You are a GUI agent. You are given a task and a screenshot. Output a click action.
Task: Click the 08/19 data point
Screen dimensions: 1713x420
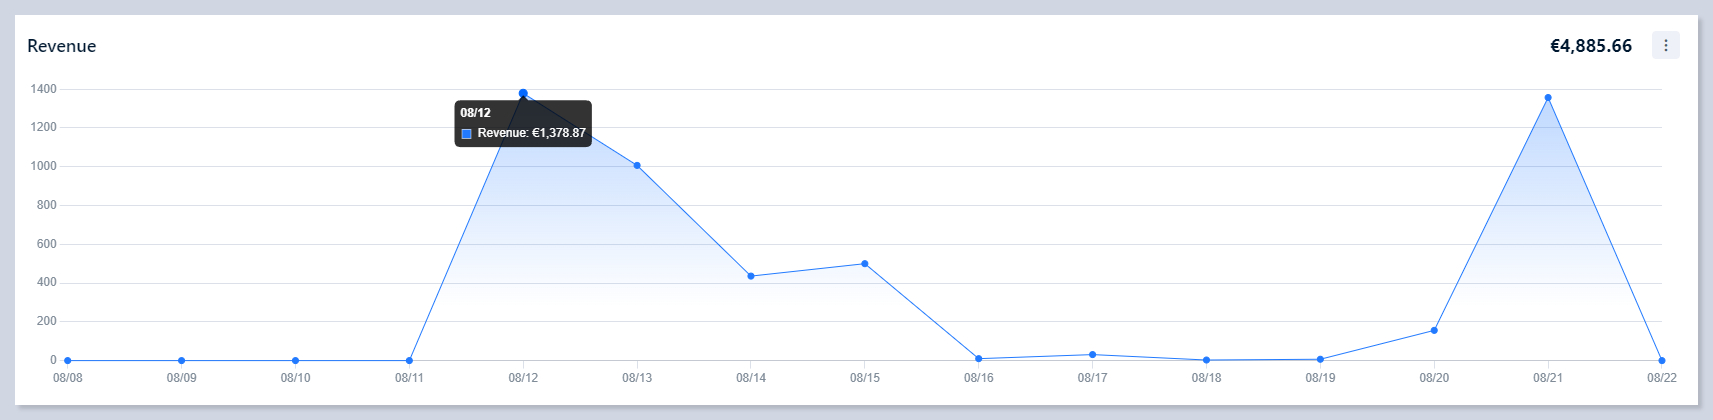pos(1320,359)
